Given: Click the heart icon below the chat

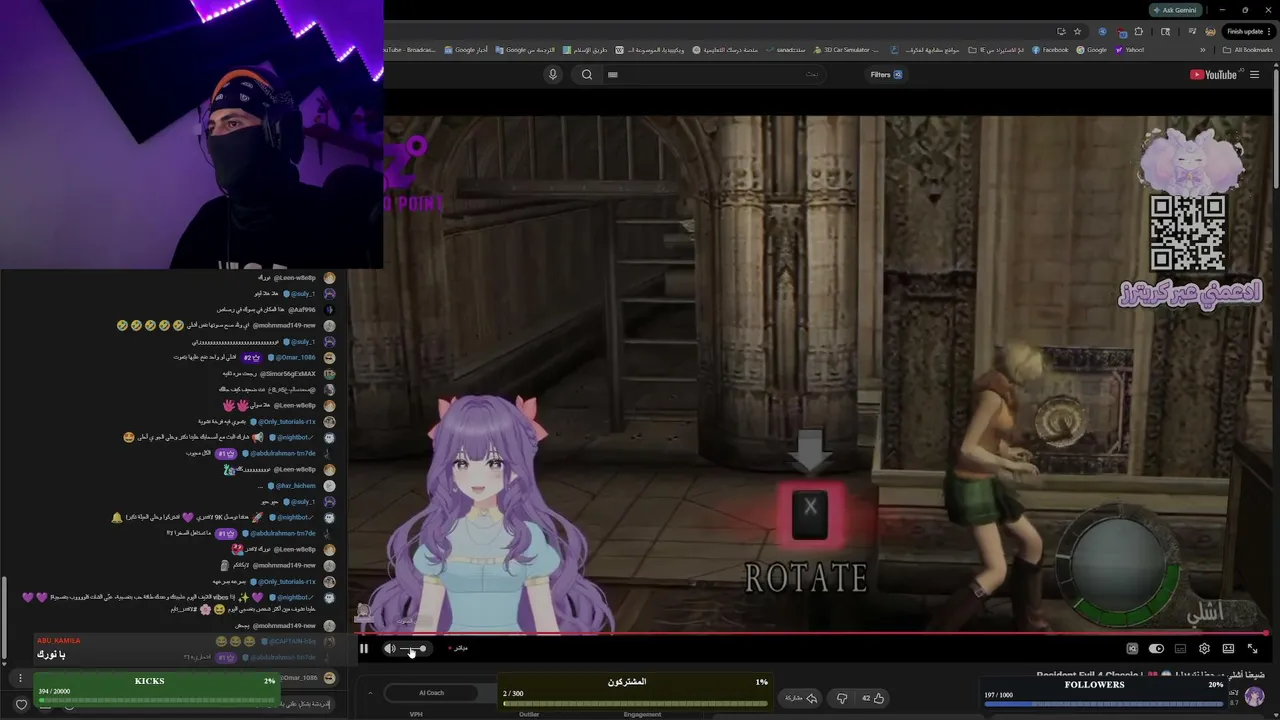Looking at the screenshot, I should (x=22, y=705).
